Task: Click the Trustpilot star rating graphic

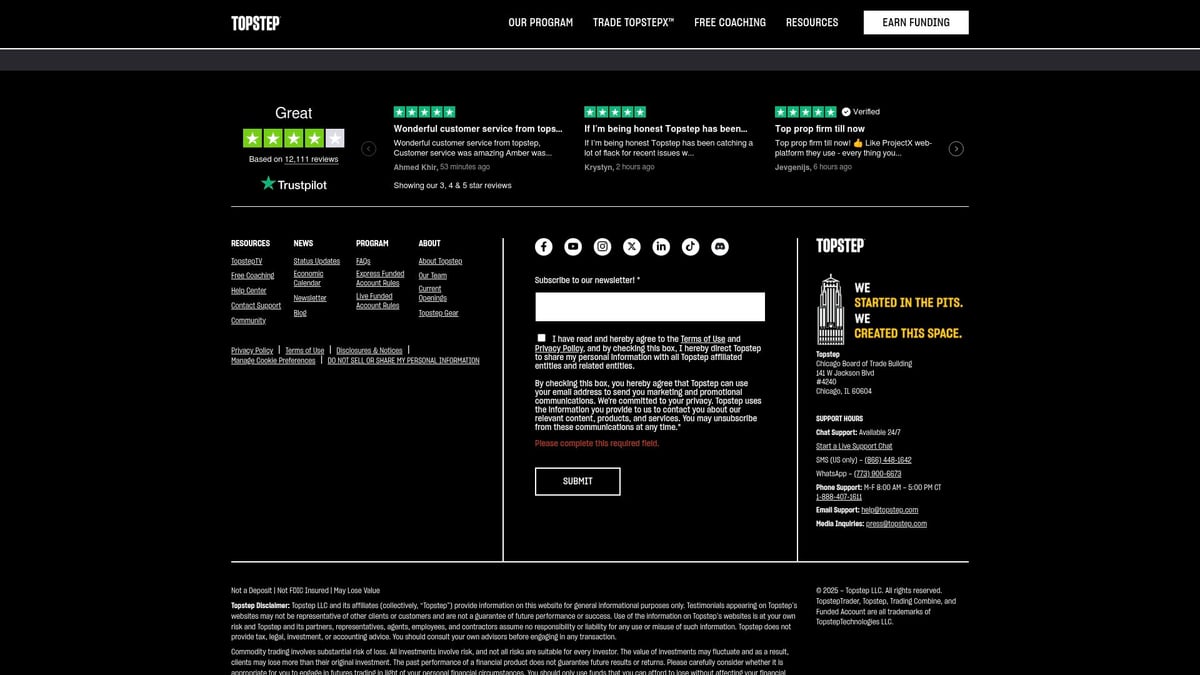Action: pyautogui.click(x=293, y=139)
